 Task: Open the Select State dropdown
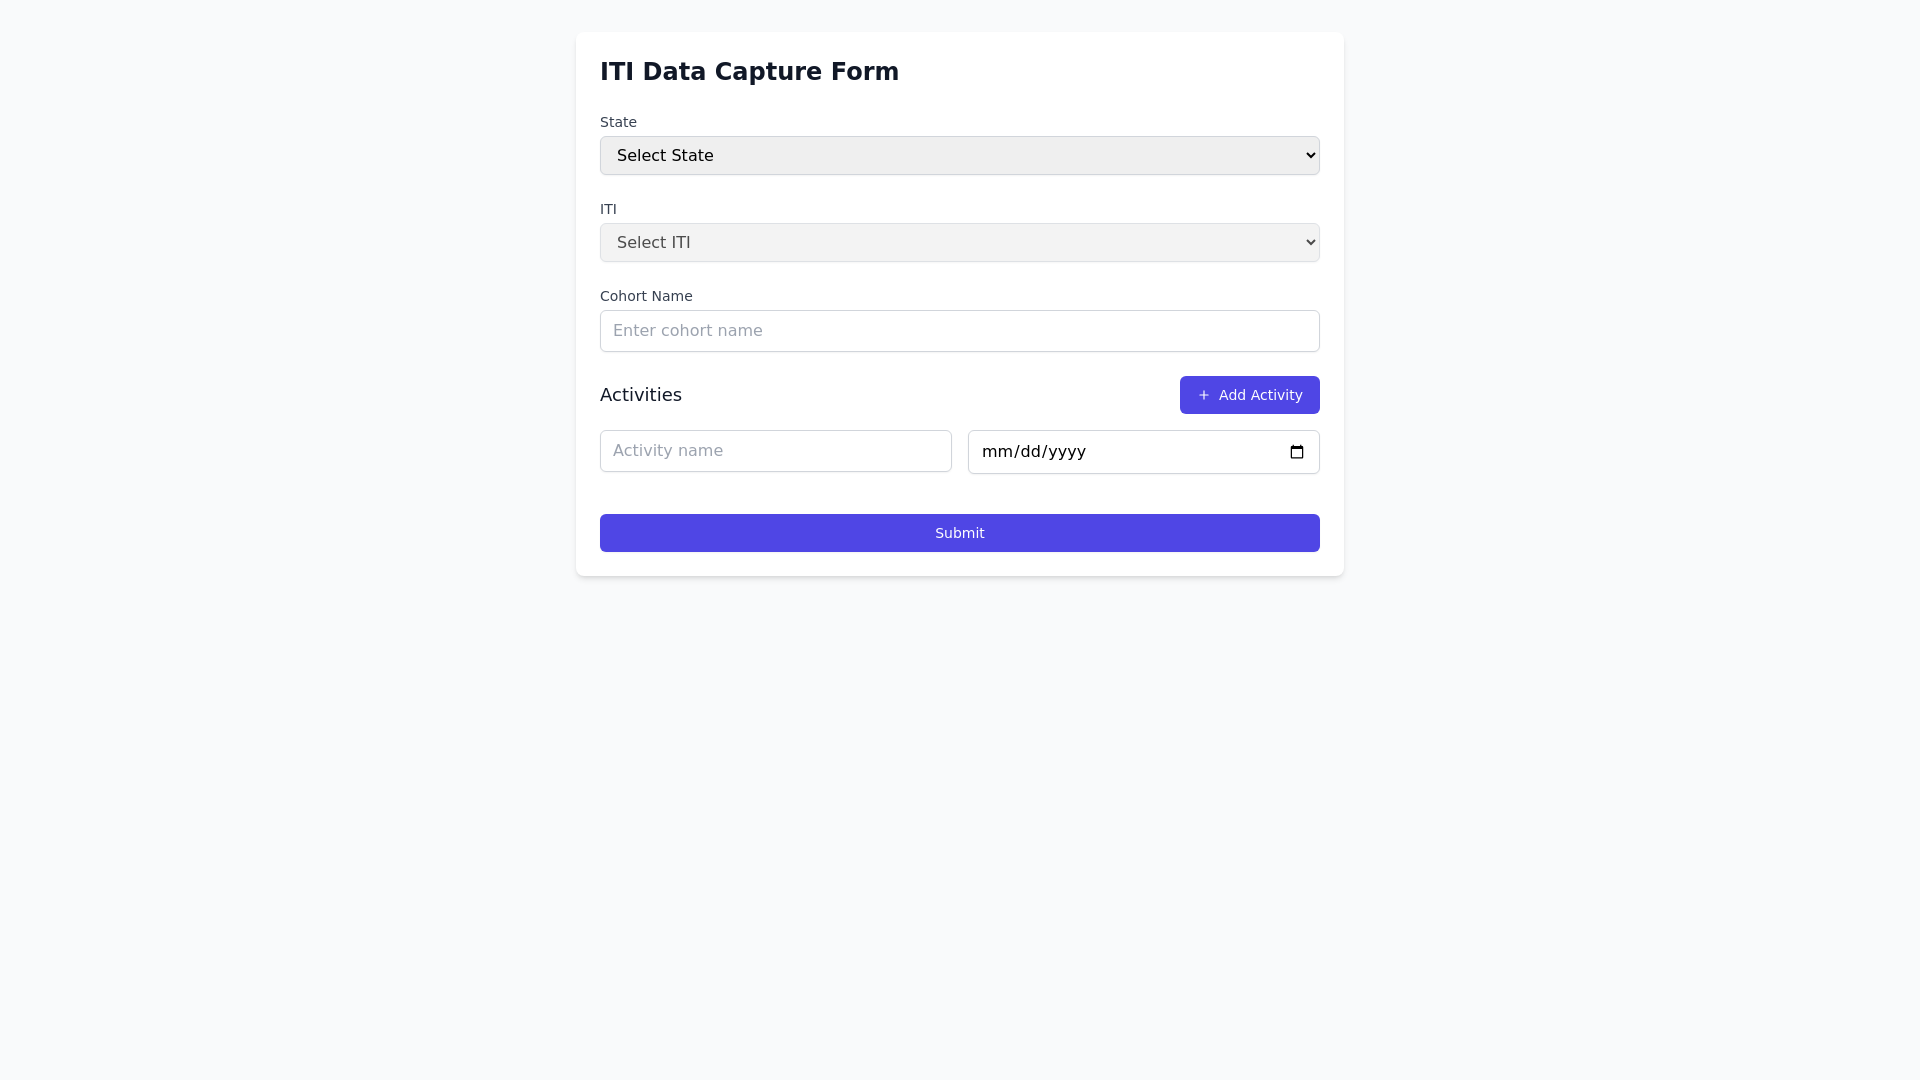[x=960, y=155]
